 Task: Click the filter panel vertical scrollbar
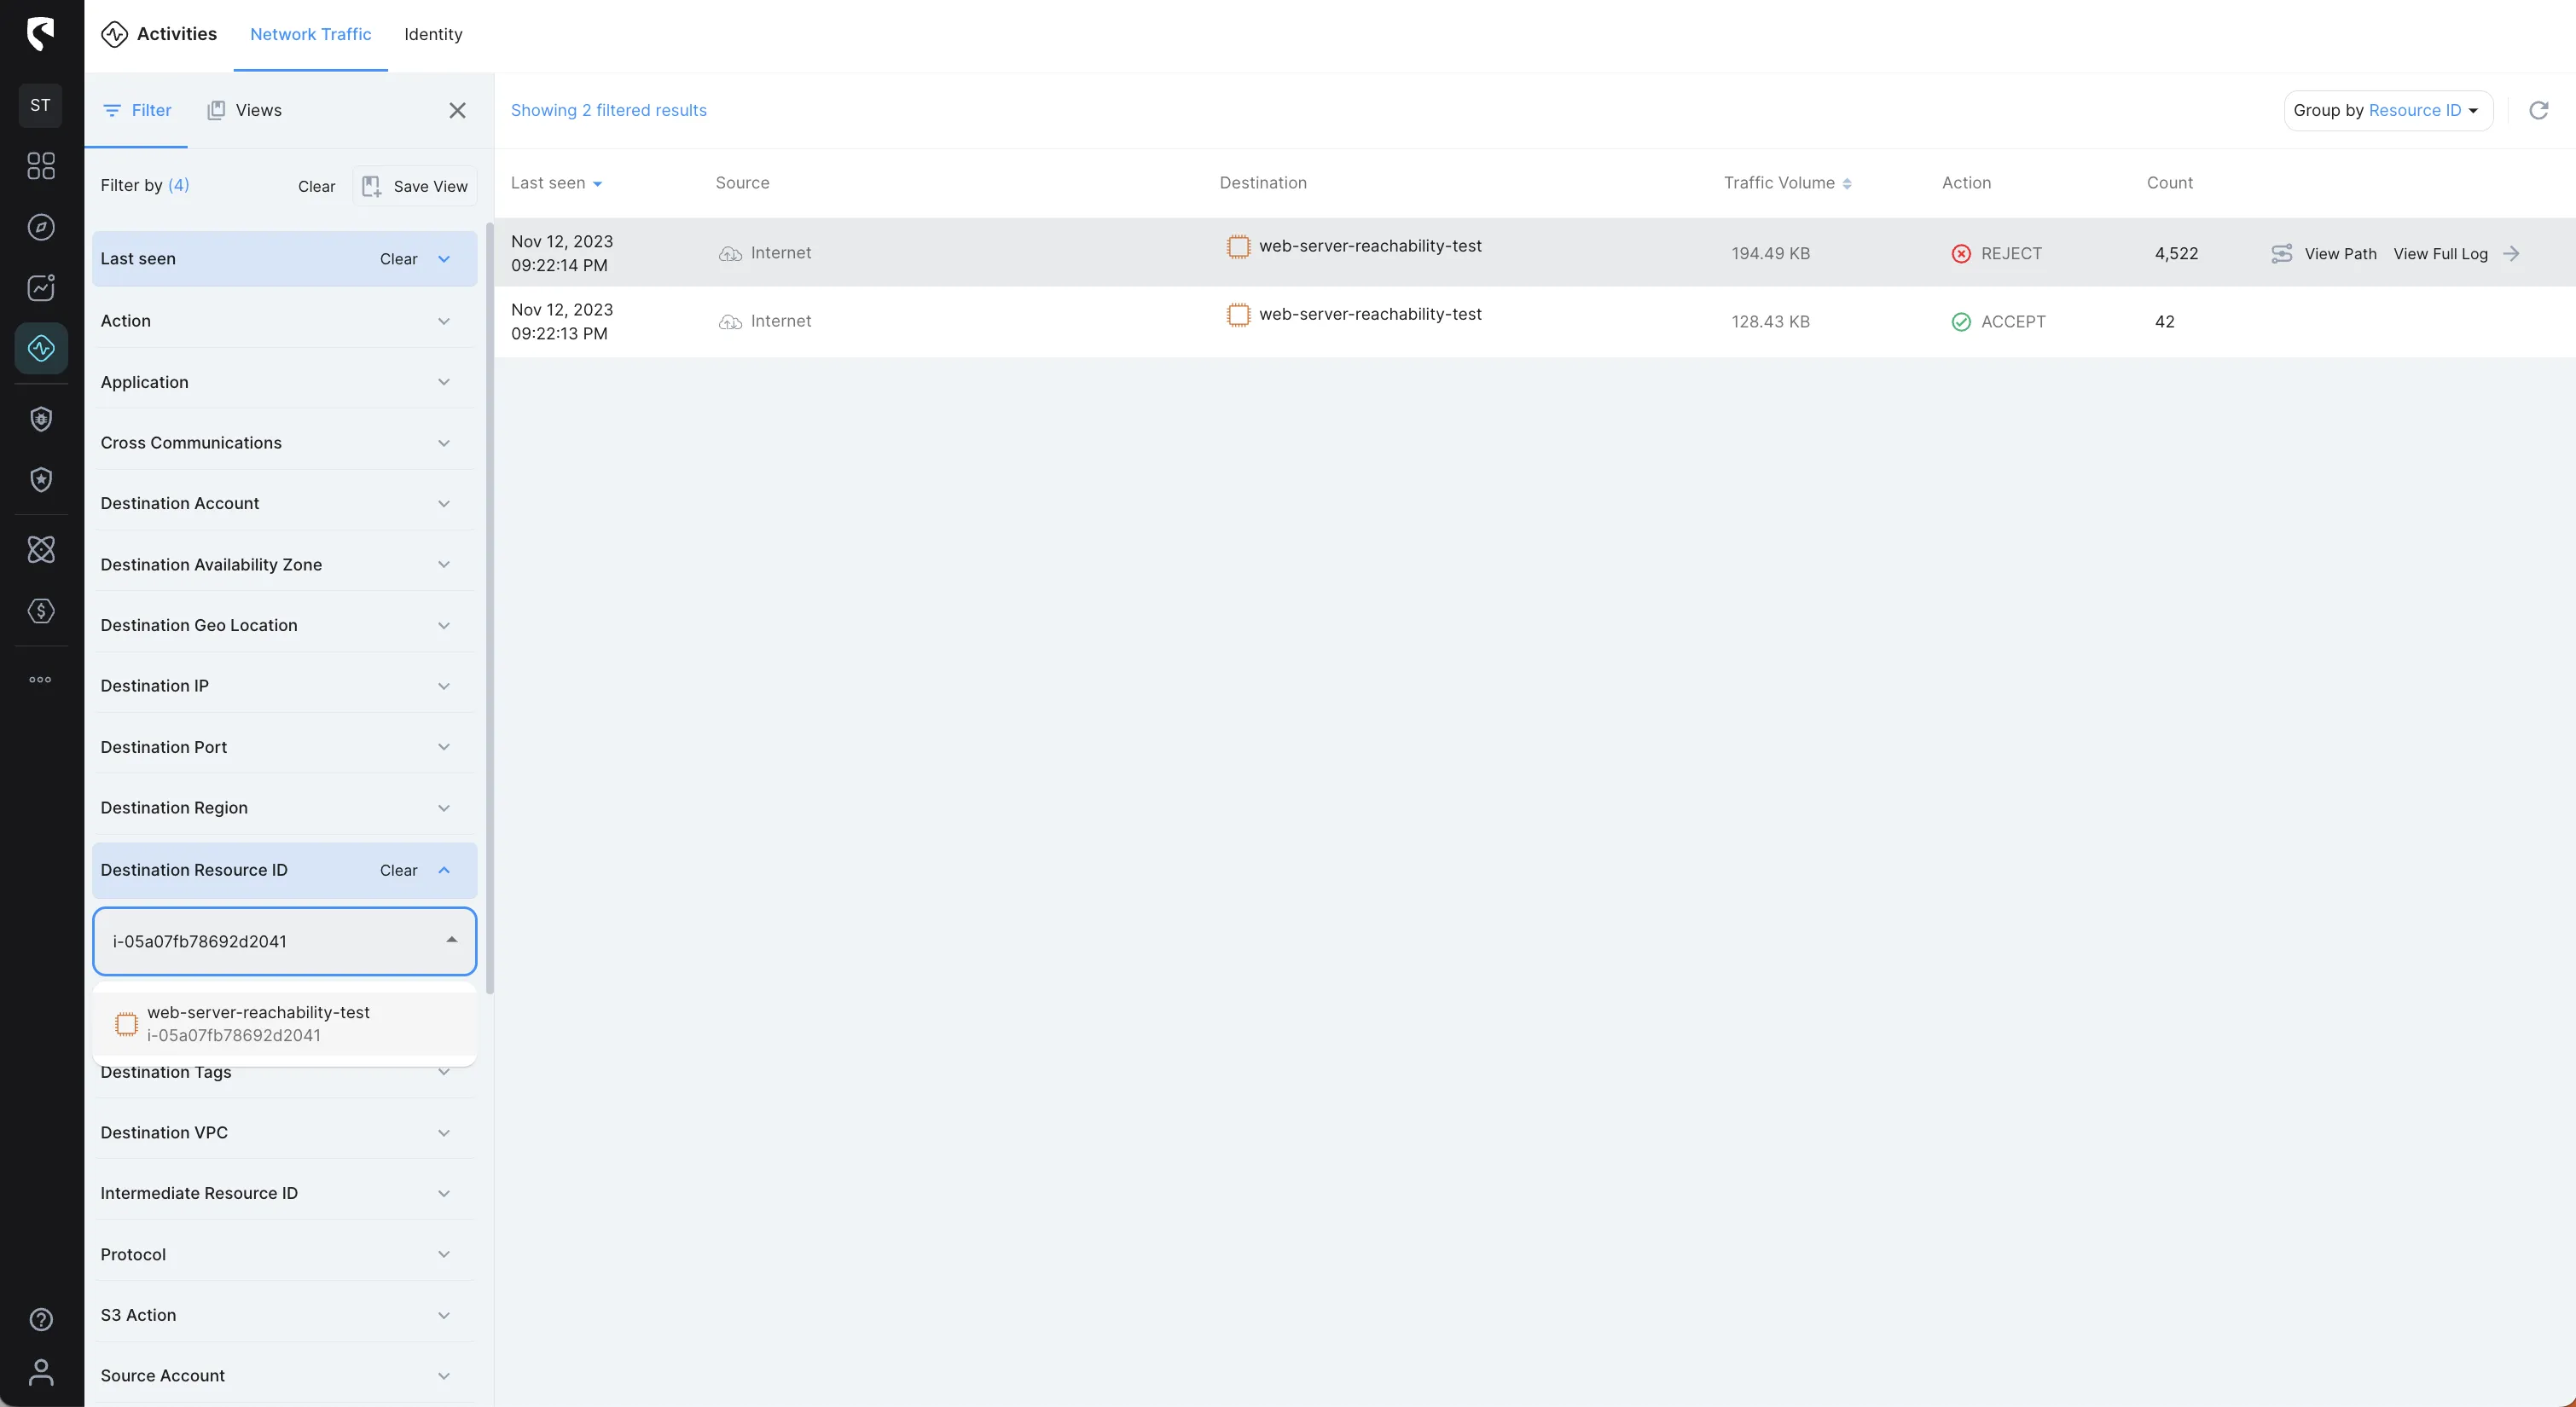tap(489, 608)
